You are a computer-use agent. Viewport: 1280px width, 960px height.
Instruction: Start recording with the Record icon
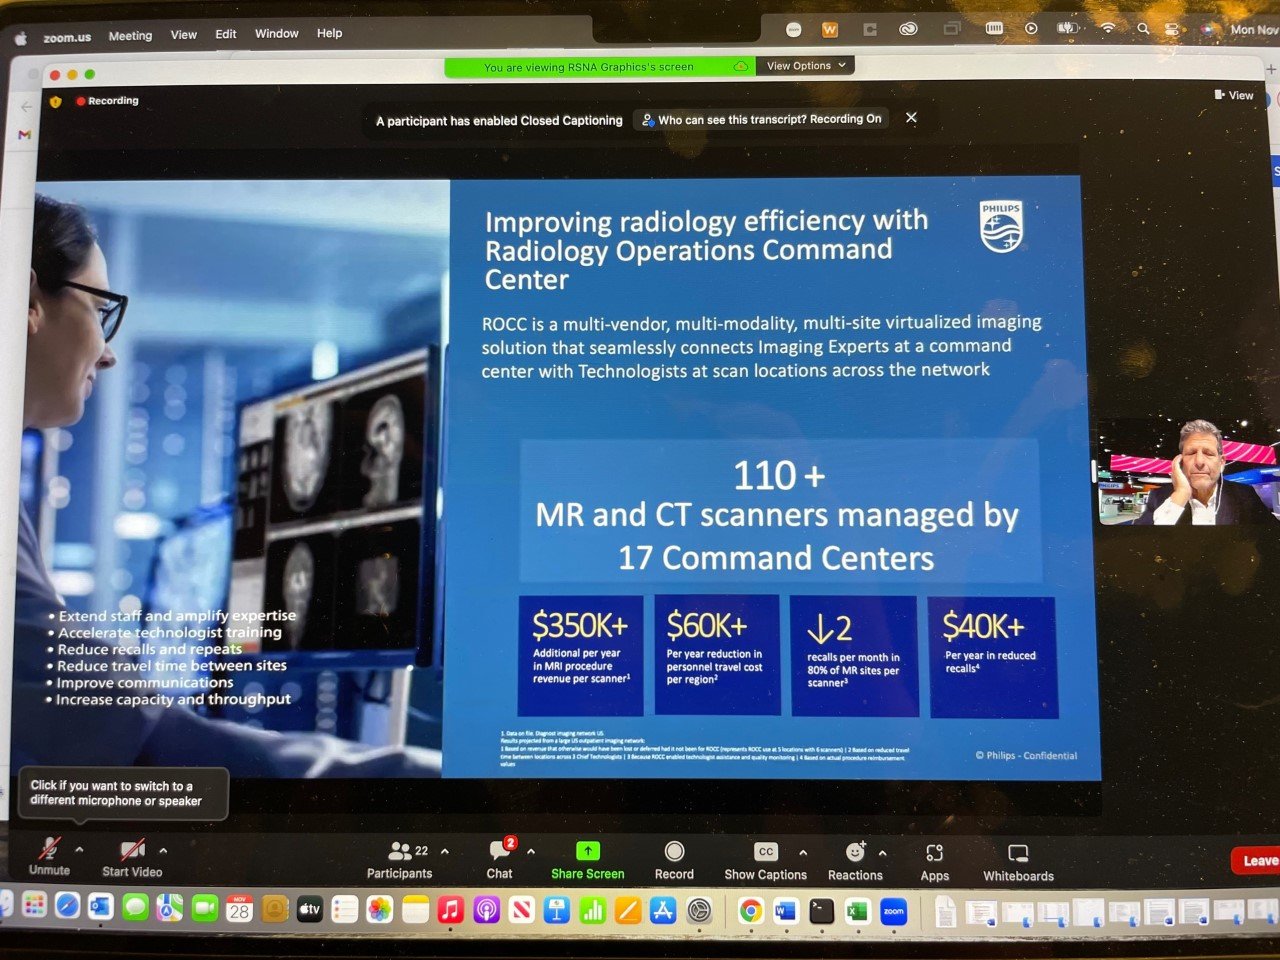click(x=674, y=851)
